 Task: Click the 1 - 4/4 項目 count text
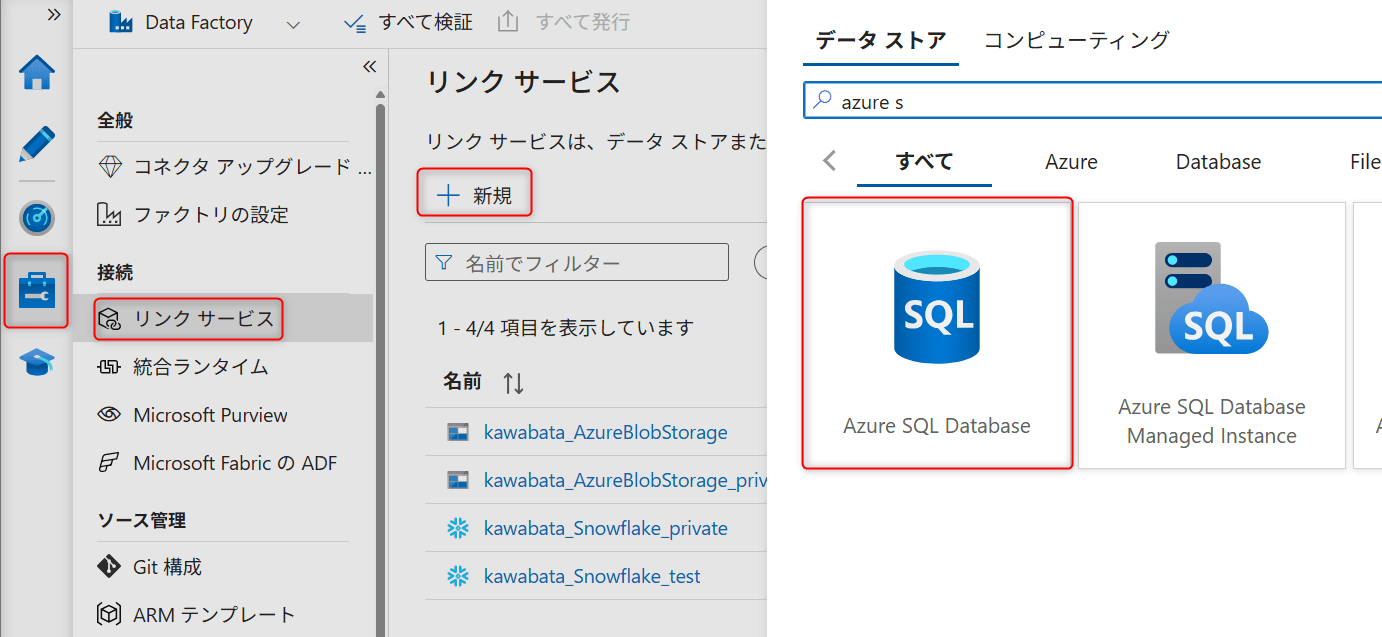point(566,327)
